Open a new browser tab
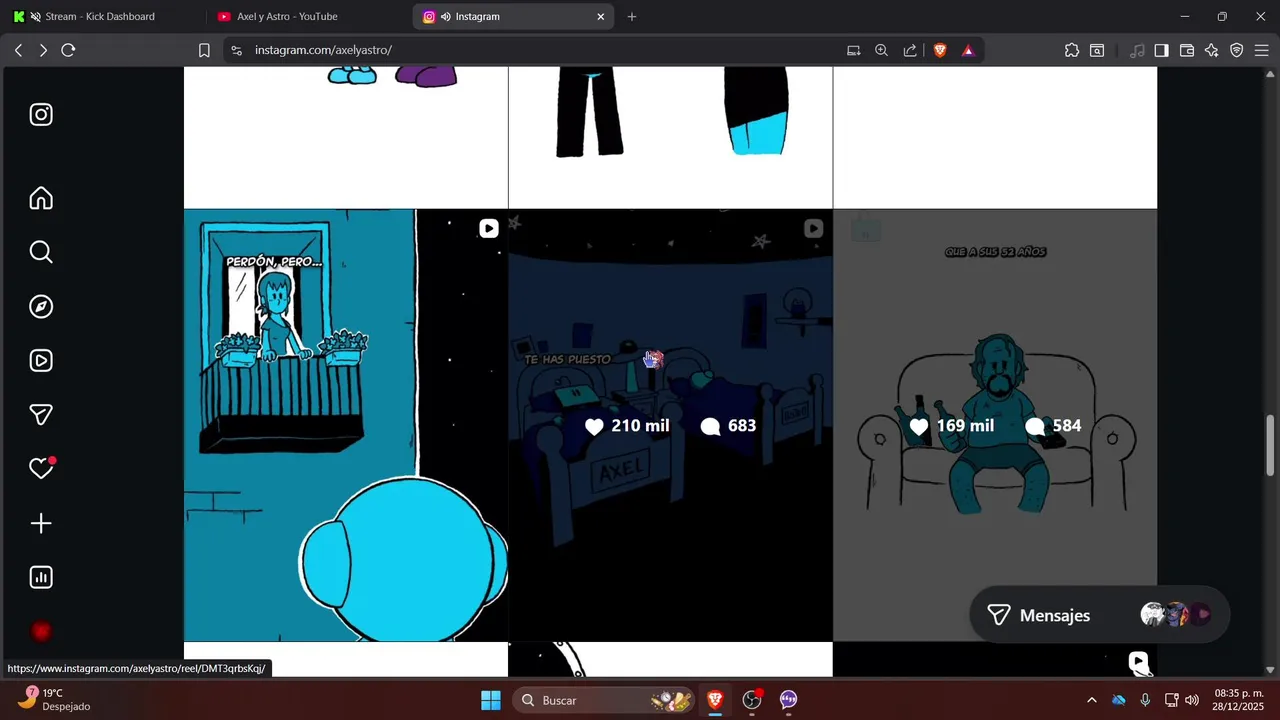 click(632, 16)
